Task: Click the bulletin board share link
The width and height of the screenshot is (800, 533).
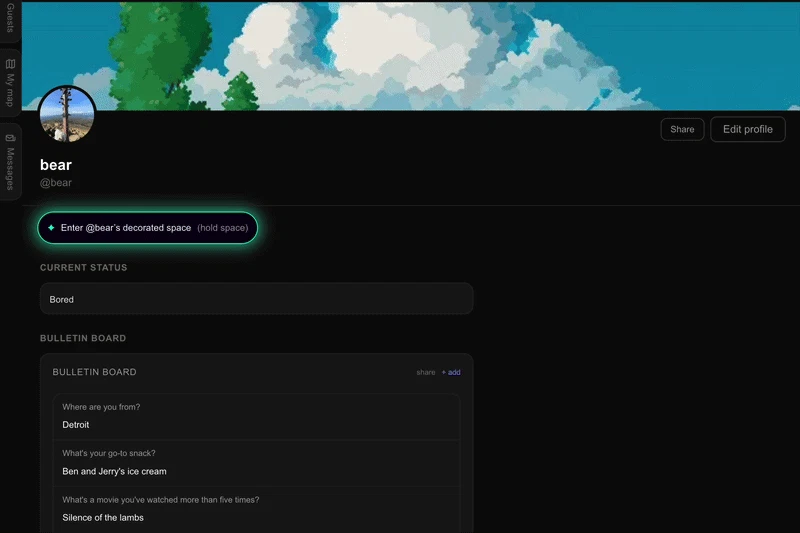Action: 426,372
